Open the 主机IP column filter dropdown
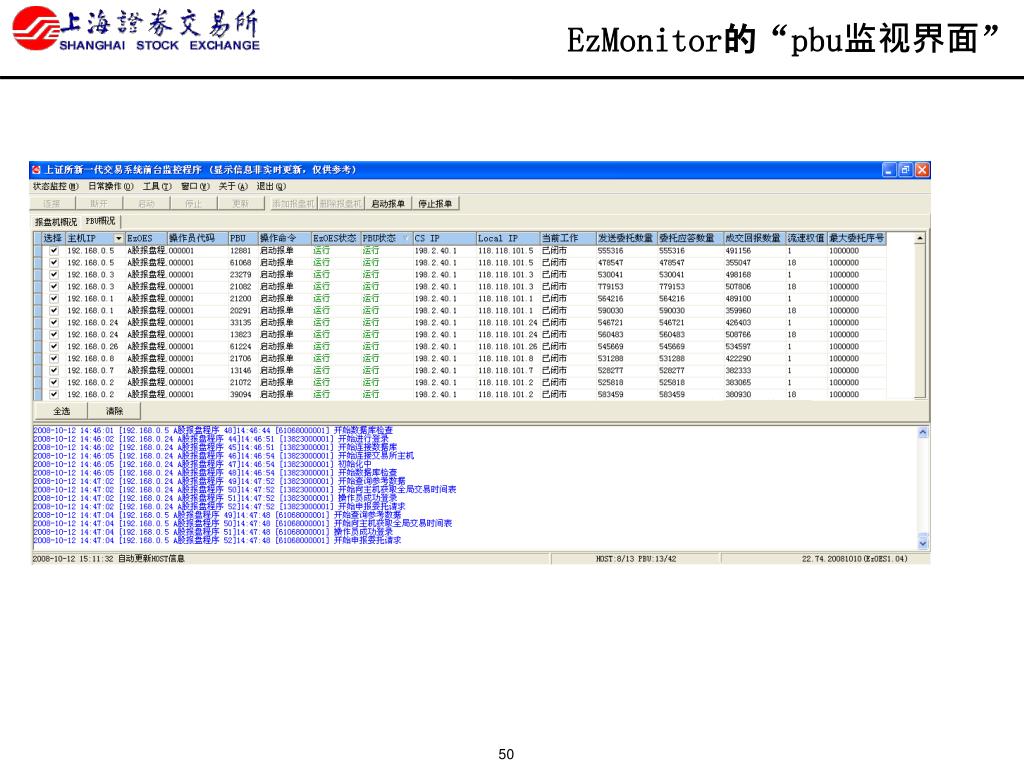The width and height of the screenshot is (1024, 768). tap(118, 238)
